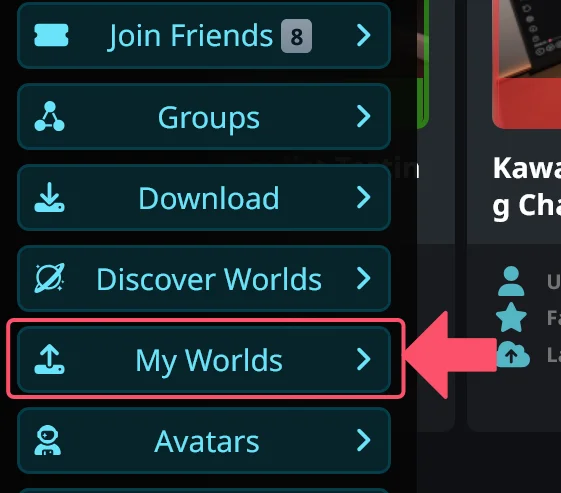Click the upload icon beside My Worlds
This screenshot has width=561, height=493.
pos(49,359)
